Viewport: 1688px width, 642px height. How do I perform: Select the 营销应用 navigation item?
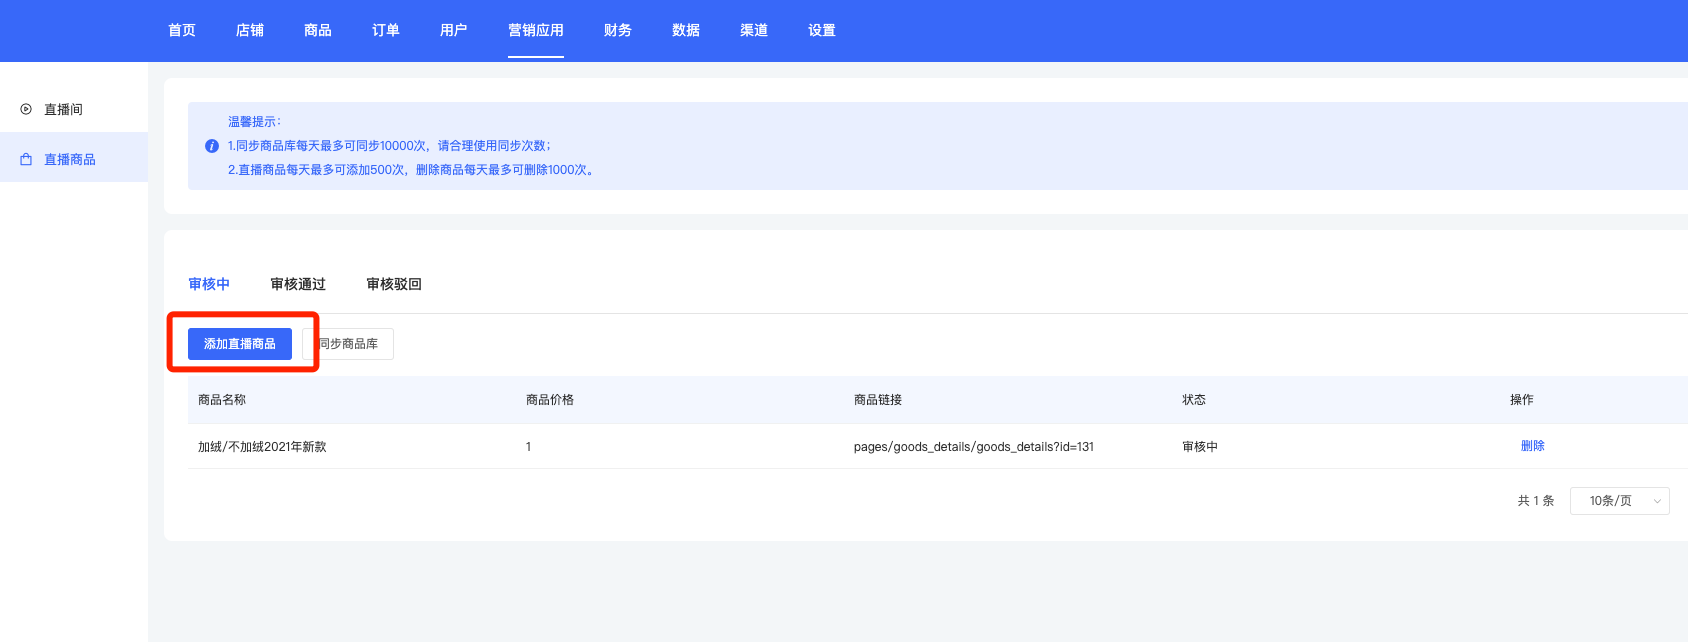[x=536, y=30]
